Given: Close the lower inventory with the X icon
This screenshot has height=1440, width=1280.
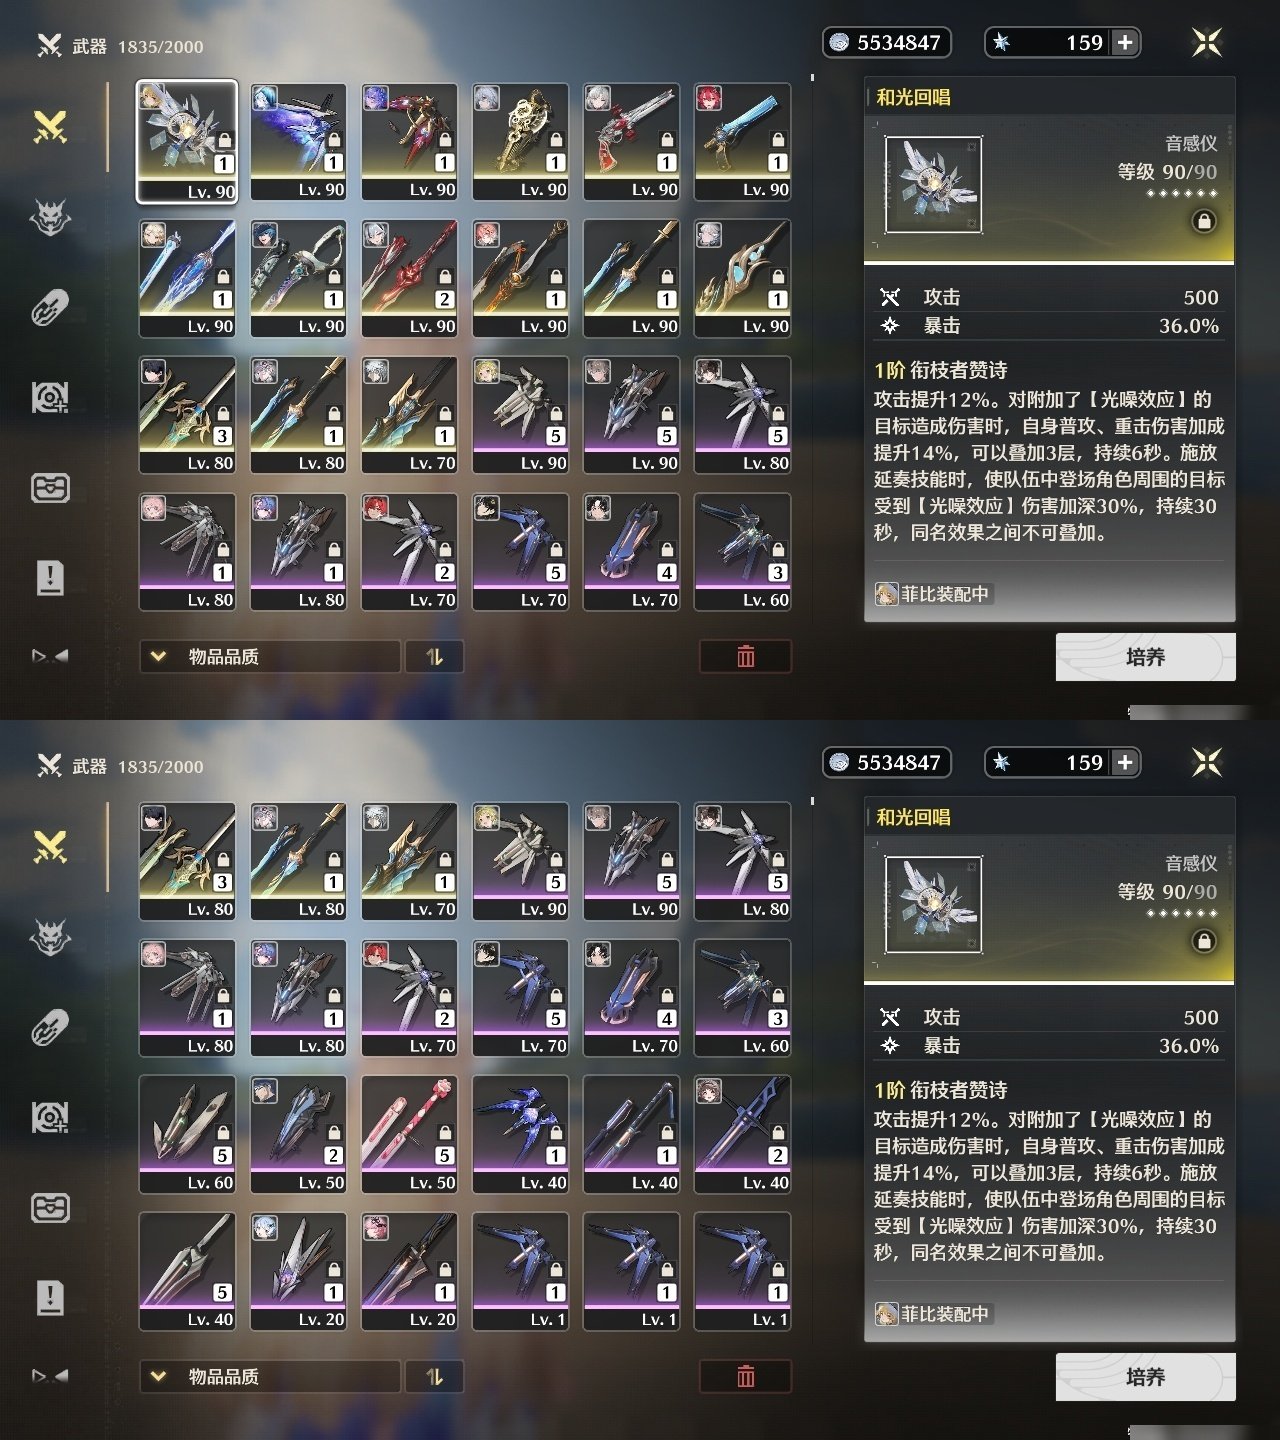Looking at the screenshot, I should (1207, 762).
